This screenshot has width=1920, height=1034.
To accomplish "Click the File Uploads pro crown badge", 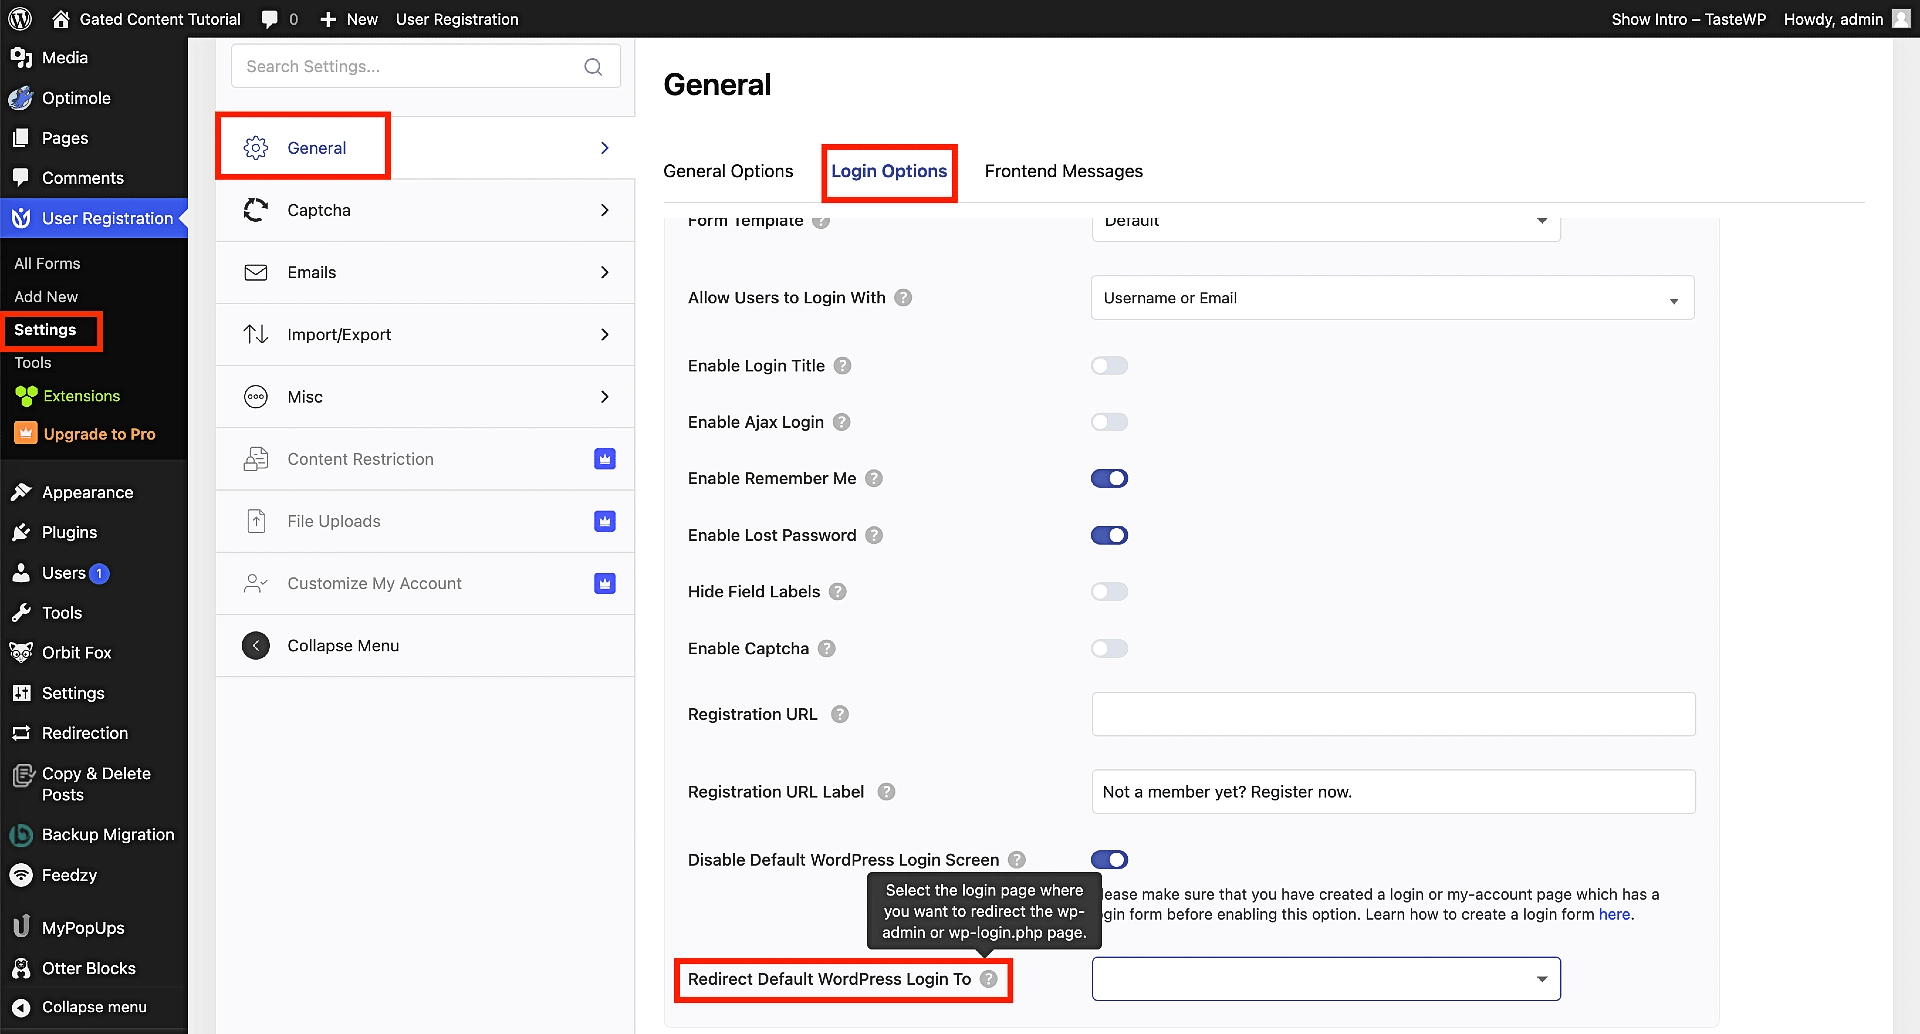I will [605, 521].
